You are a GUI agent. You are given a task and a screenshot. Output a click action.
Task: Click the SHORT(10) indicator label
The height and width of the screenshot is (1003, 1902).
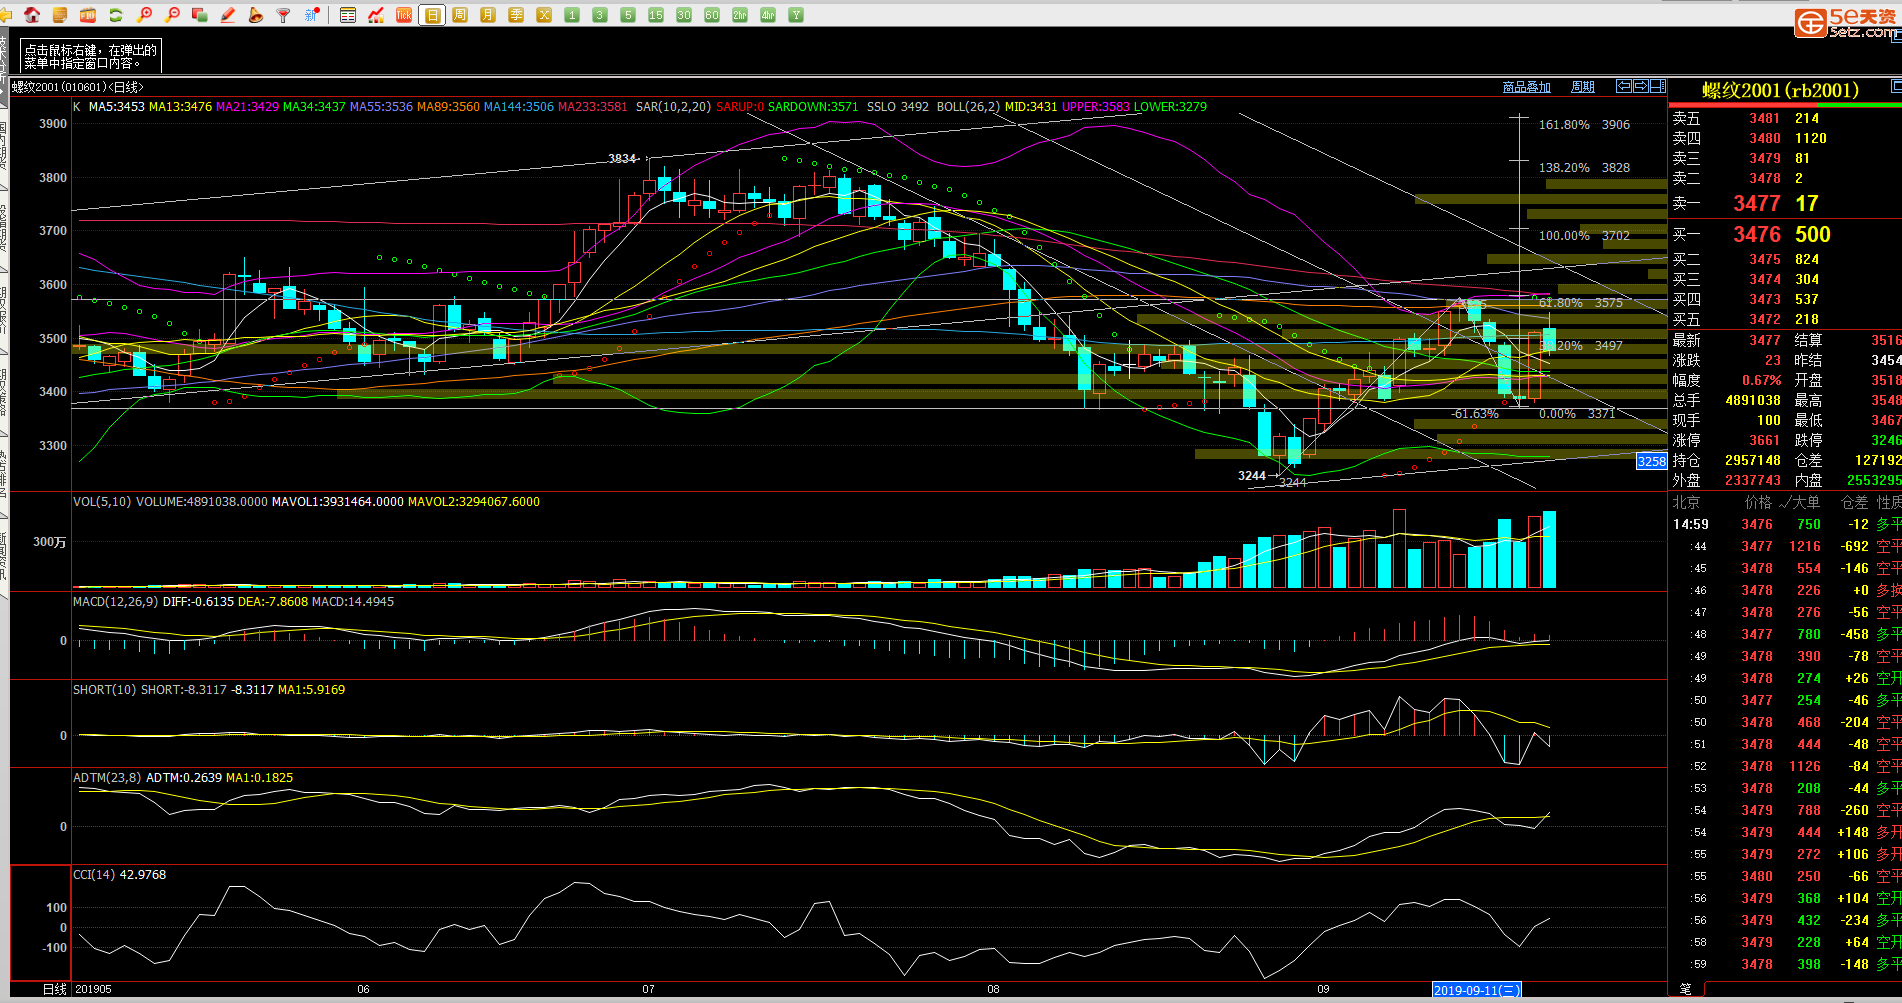pyautogui.click(x=105, y=690)
